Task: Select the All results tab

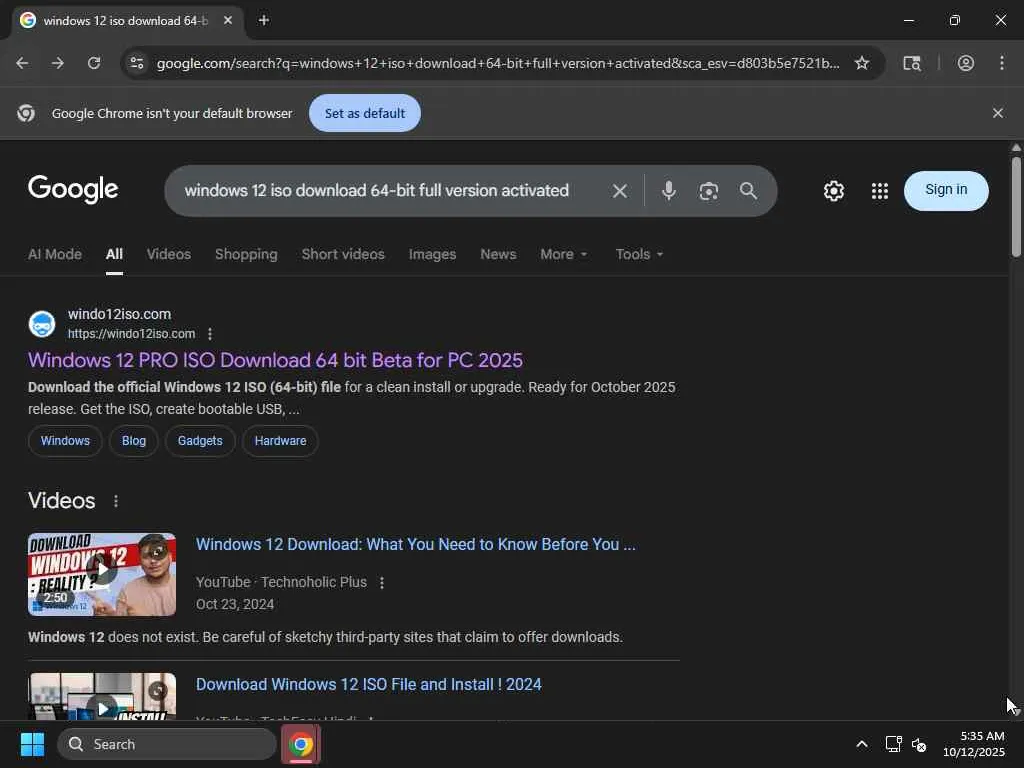Action: coord(114,254)
